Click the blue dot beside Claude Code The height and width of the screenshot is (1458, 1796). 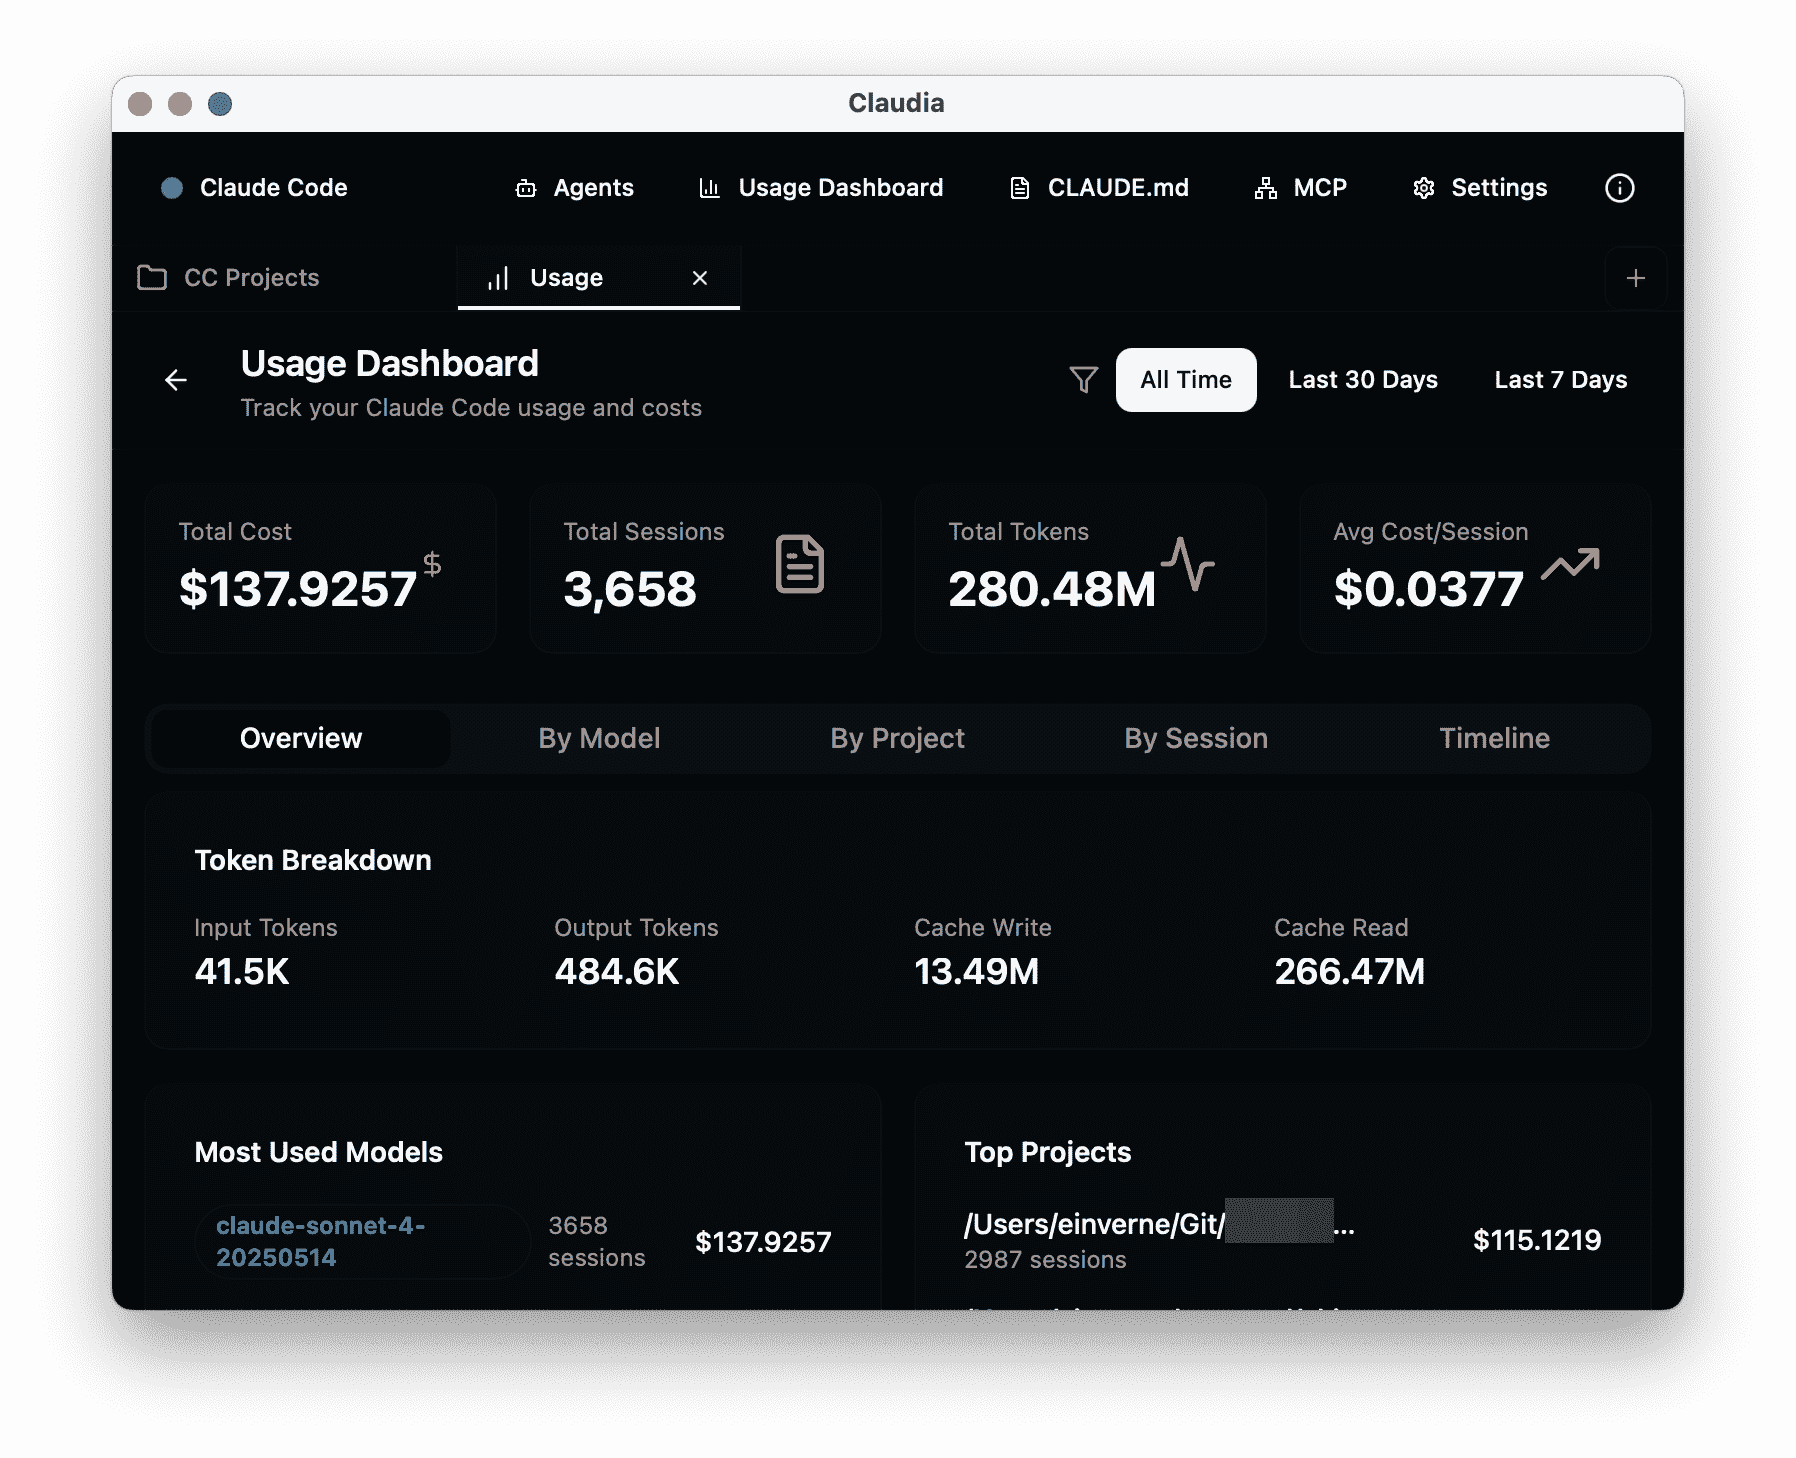click(x=172, y=188)
